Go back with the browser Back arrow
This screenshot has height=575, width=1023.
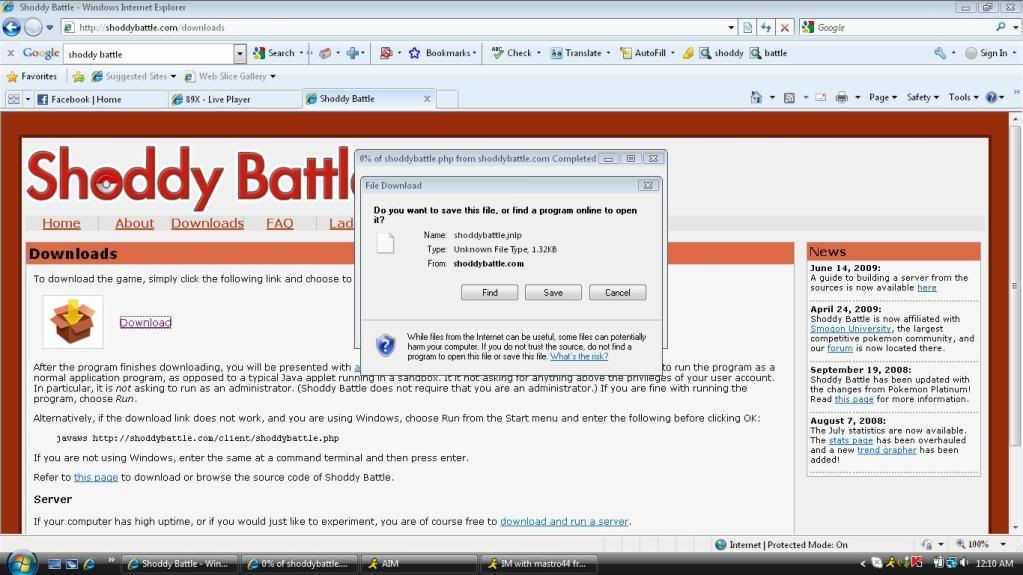11,27
